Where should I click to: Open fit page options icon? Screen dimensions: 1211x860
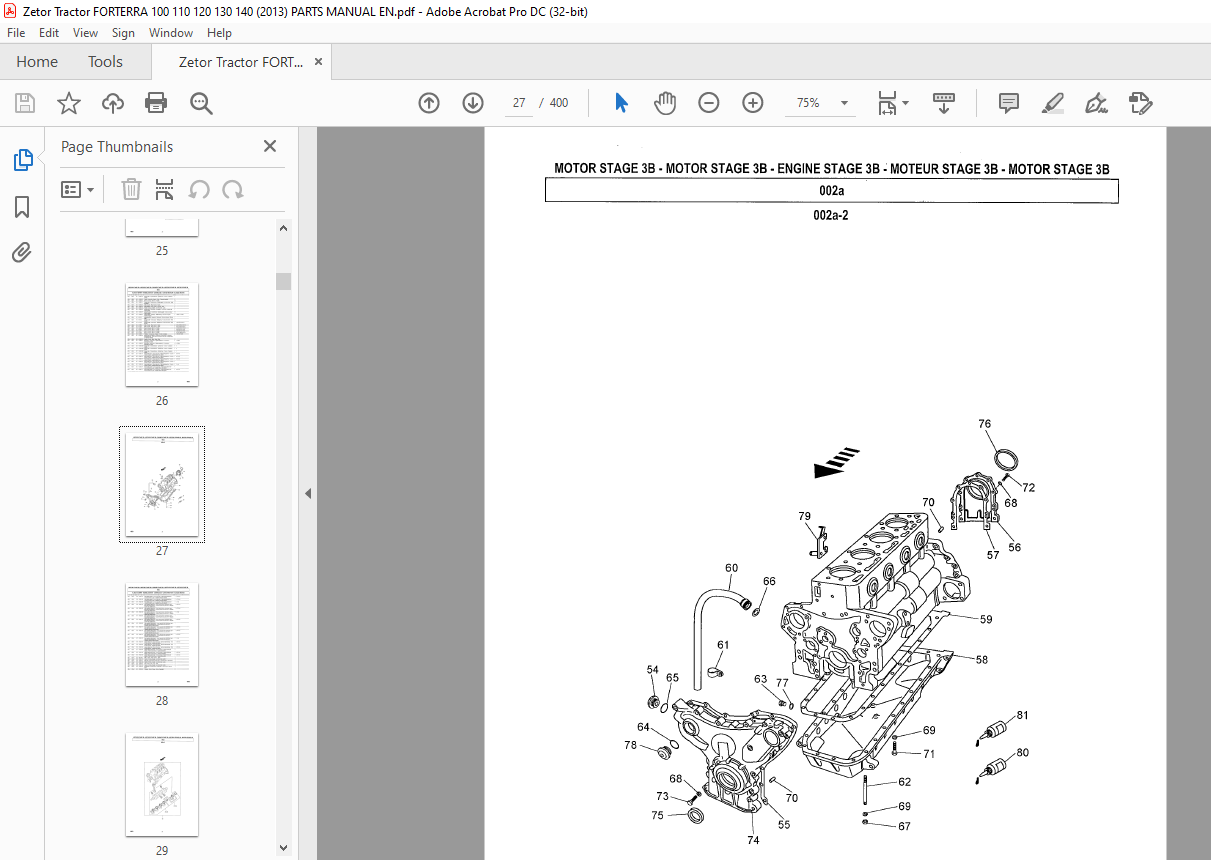(x=893, y=103)
